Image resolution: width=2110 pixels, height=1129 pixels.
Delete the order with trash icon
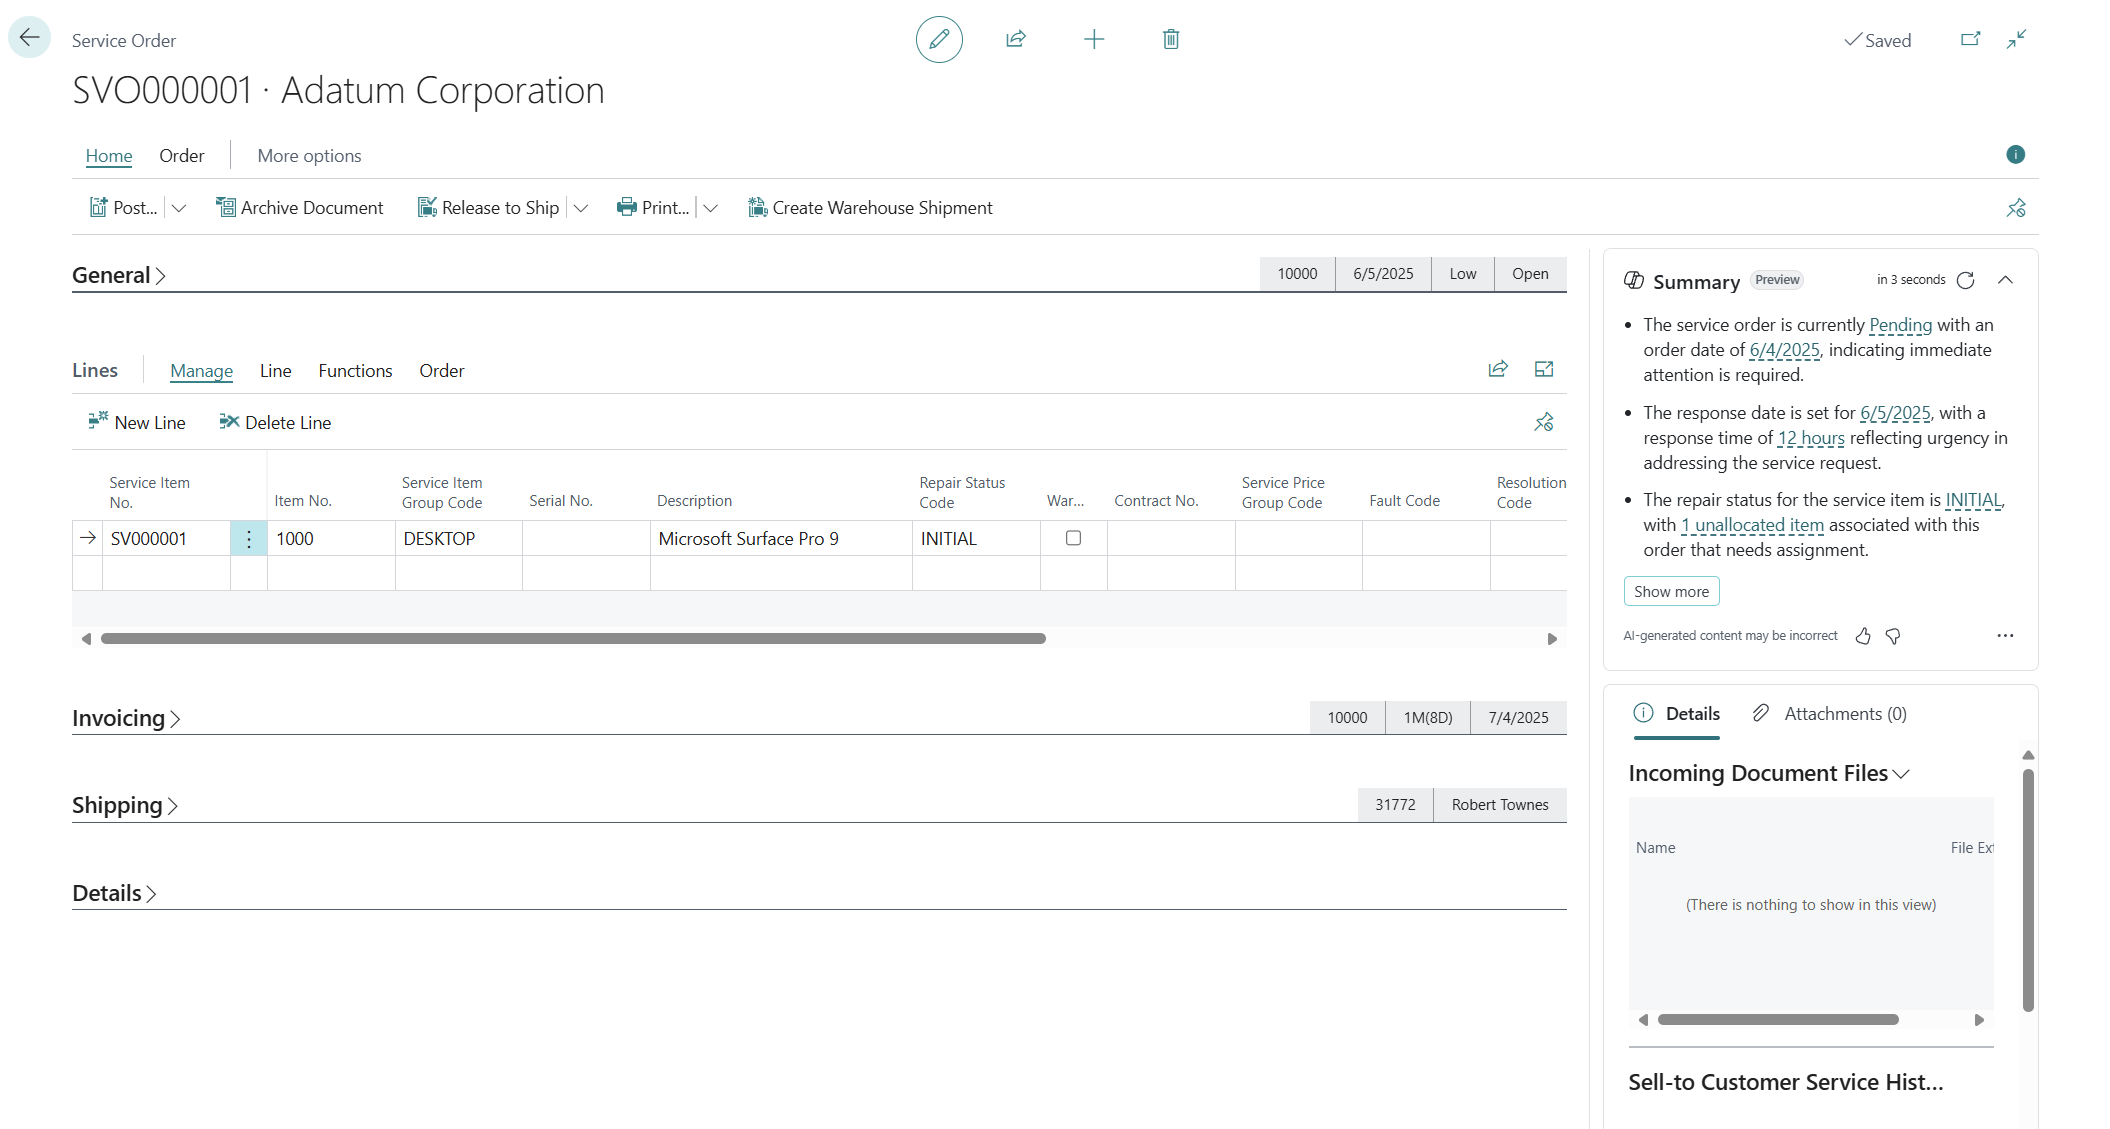pos(1171,39)
